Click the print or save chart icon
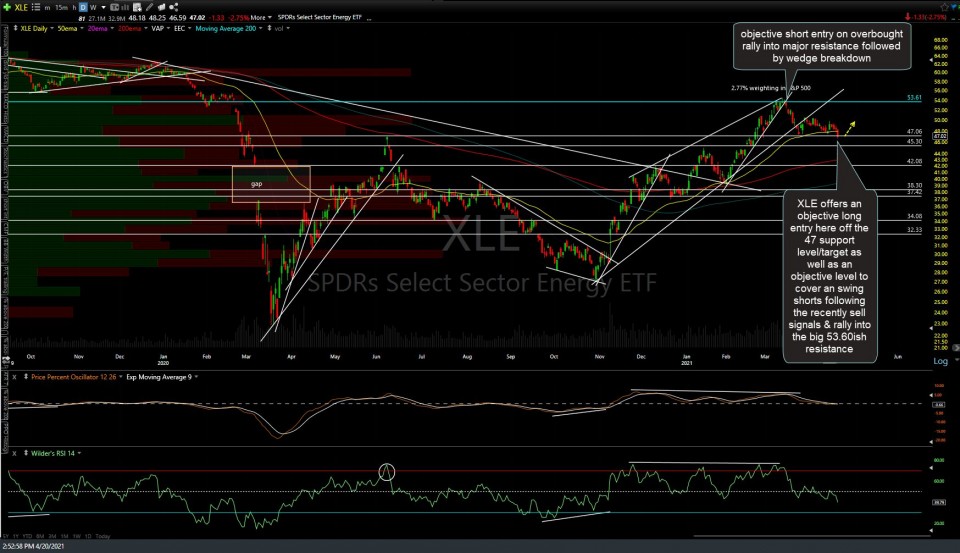960x553 pixels. [x=162, y=7]
